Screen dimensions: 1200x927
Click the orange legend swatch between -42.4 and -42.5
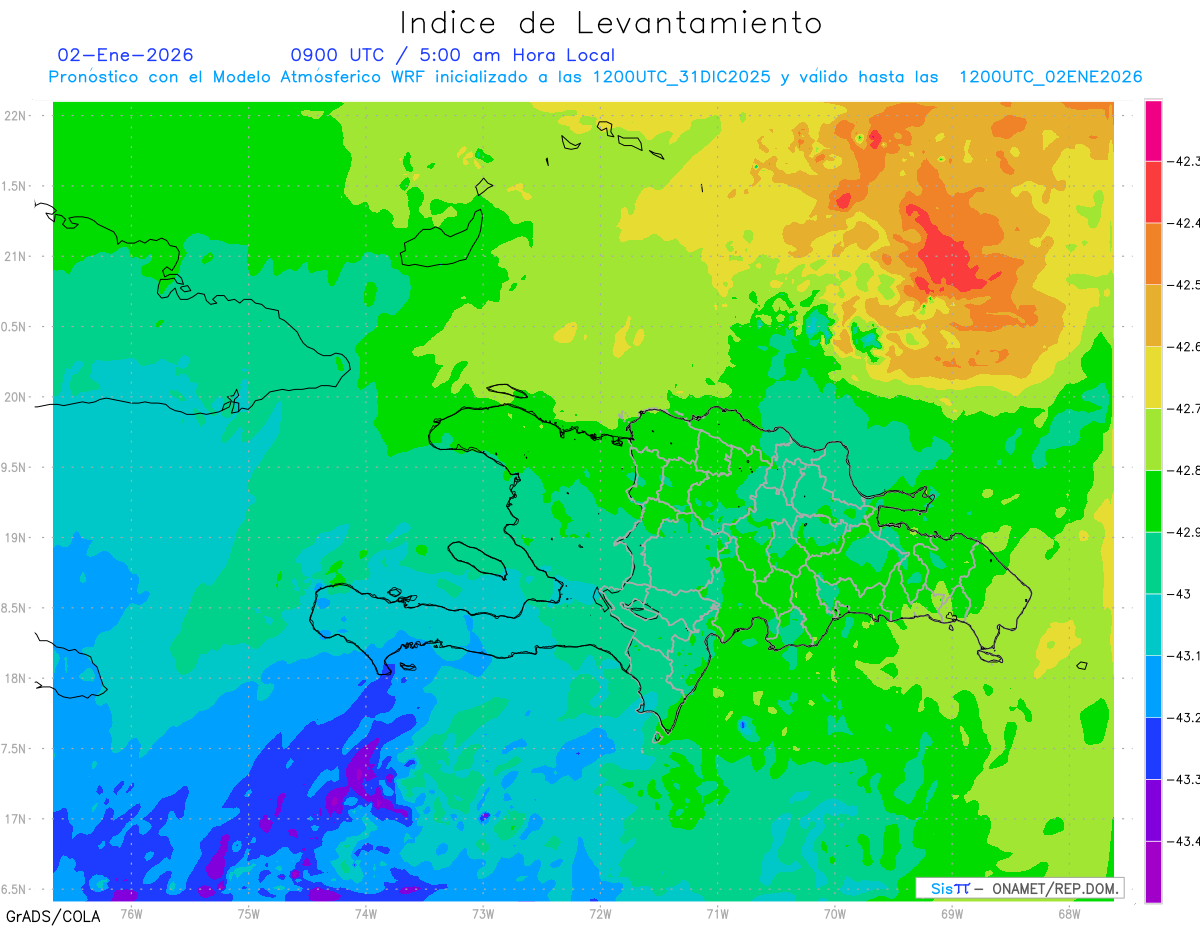click(1153, 254)
